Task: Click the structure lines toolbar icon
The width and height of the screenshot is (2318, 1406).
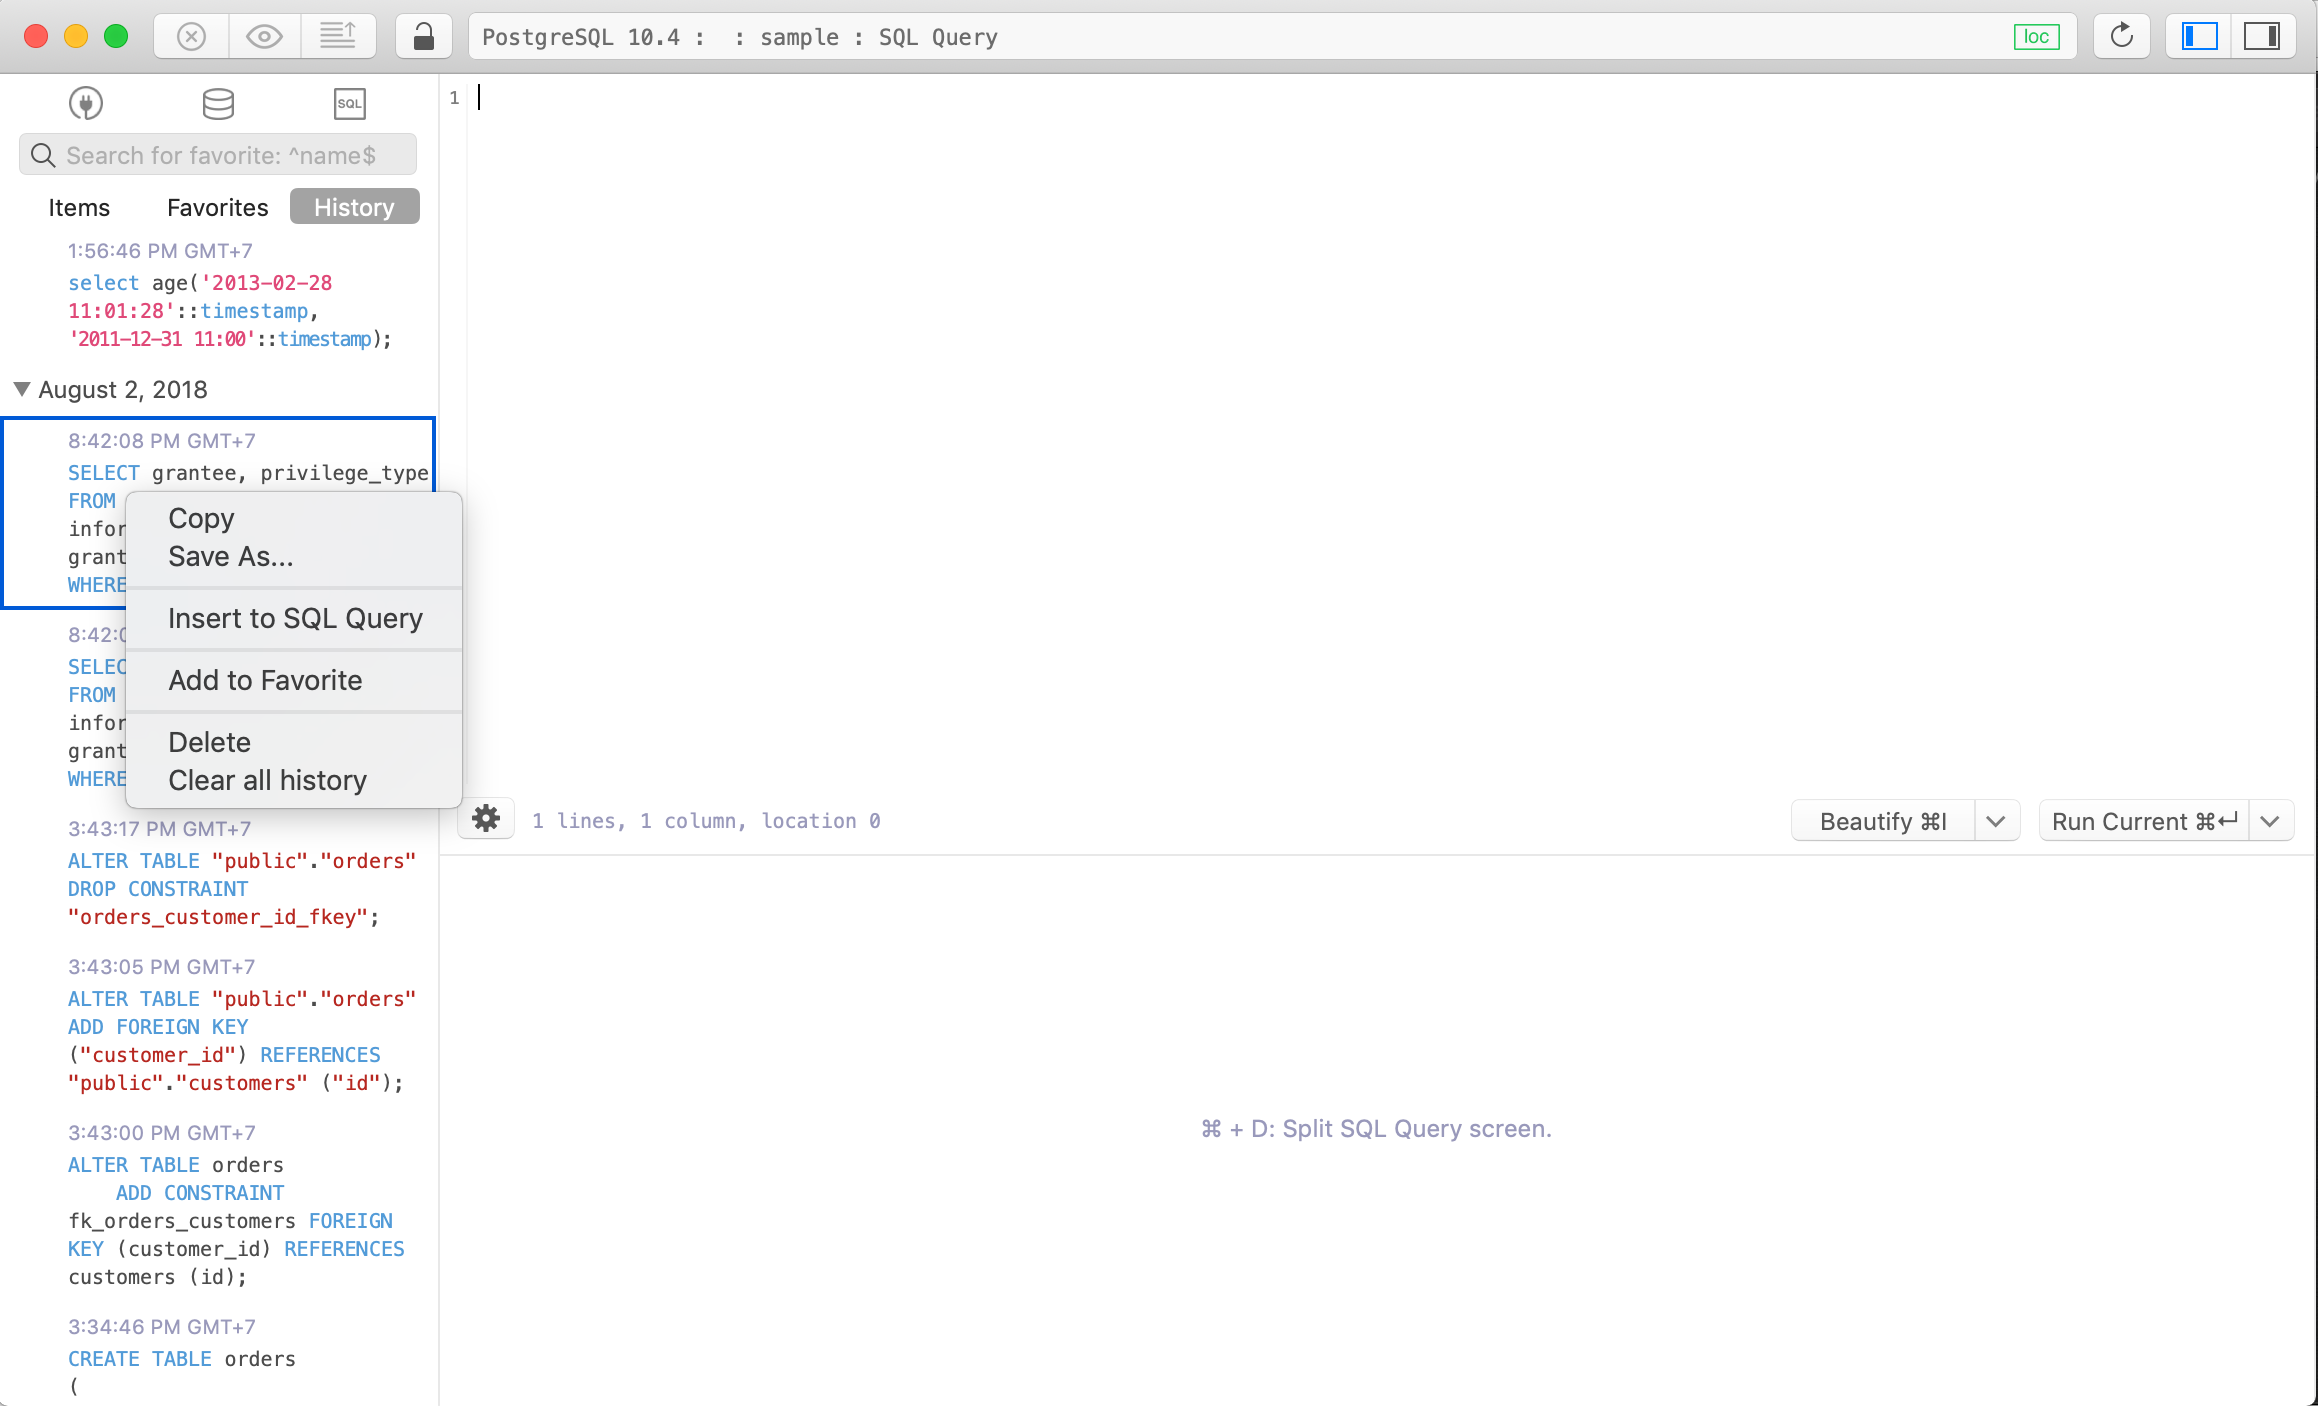Action: tap(338, 37)
